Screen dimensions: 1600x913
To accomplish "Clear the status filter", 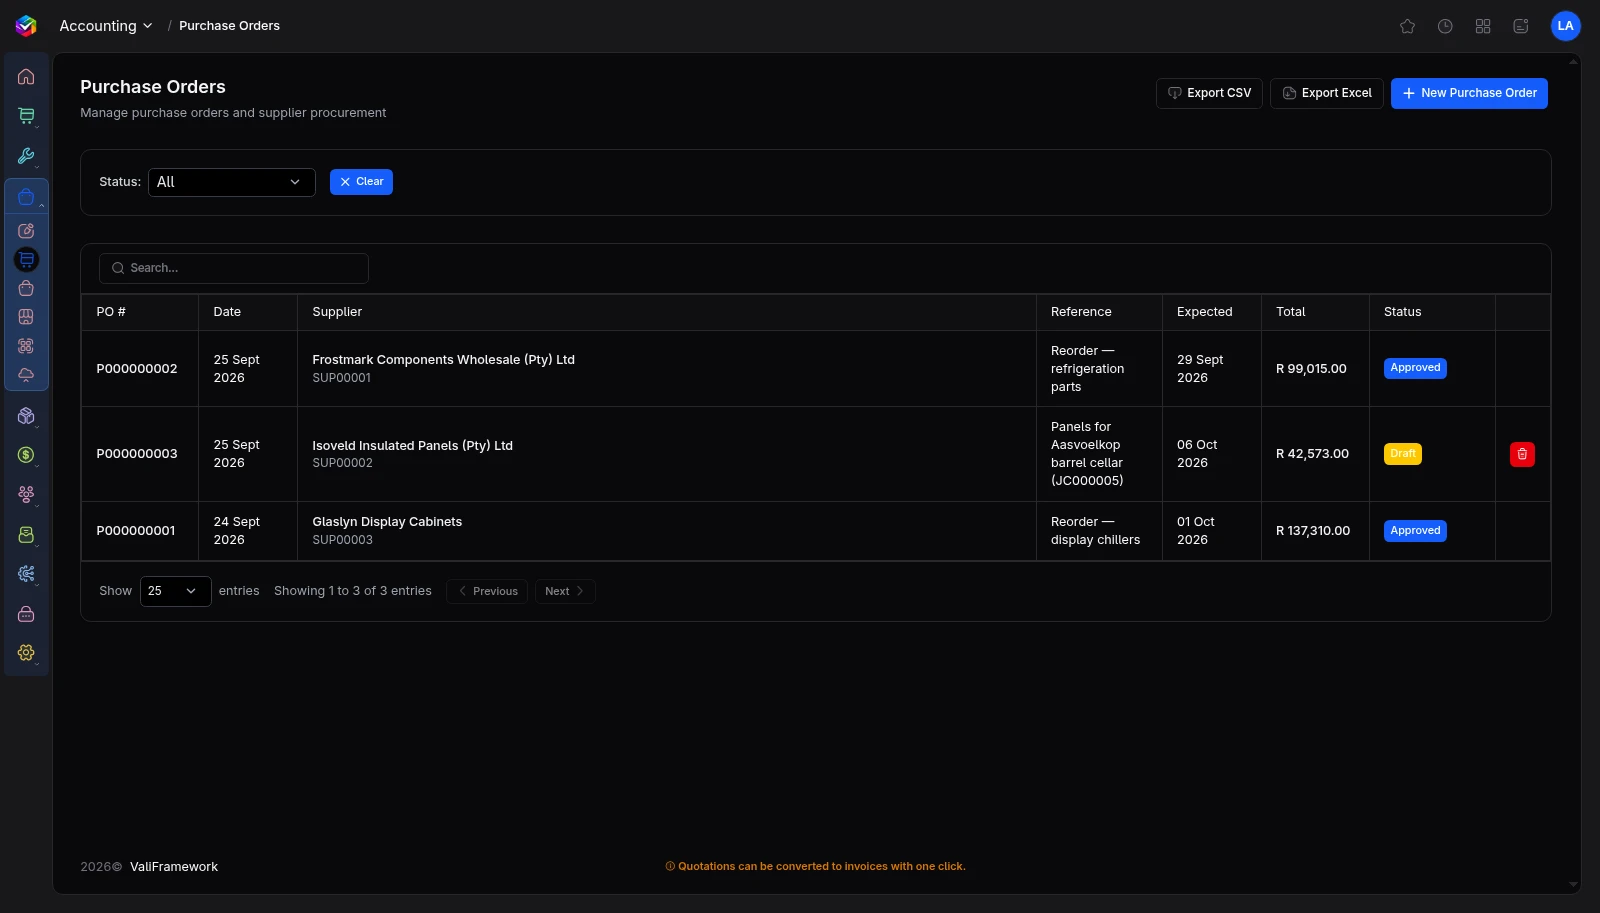I will point(361,182).
